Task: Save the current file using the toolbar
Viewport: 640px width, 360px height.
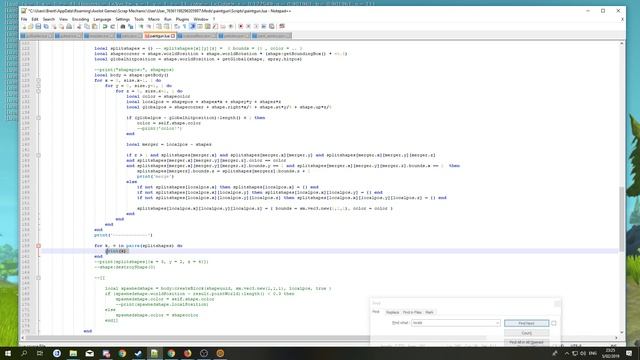Action: coord(38,27)
